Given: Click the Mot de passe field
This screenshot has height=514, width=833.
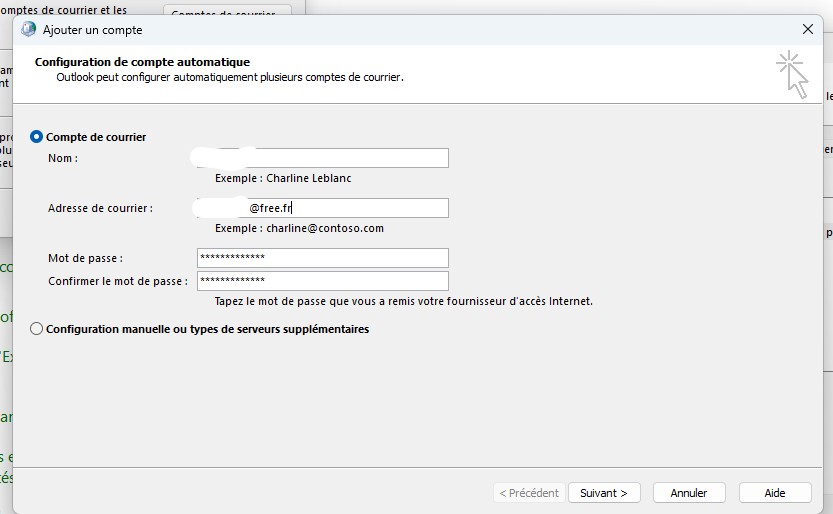Looking at the screenshot, I should [x=322, y=258].
